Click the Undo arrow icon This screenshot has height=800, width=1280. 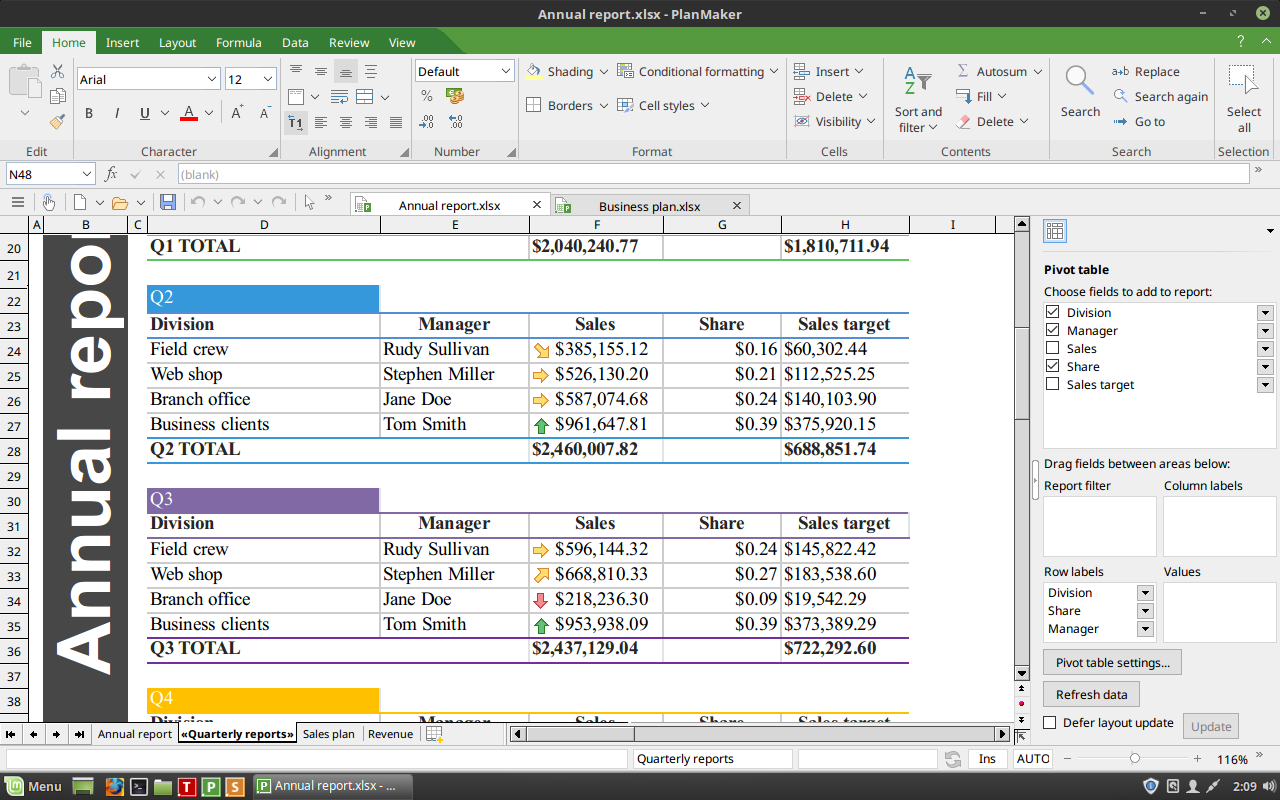click(x=197, y=202)
